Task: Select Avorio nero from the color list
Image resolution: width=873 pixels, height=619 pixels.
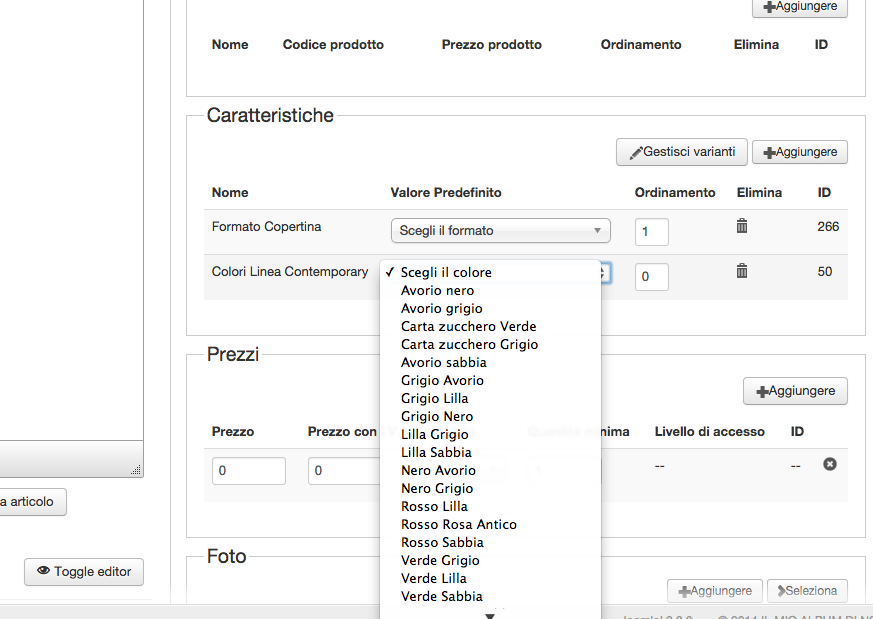Action: [437, 290]
